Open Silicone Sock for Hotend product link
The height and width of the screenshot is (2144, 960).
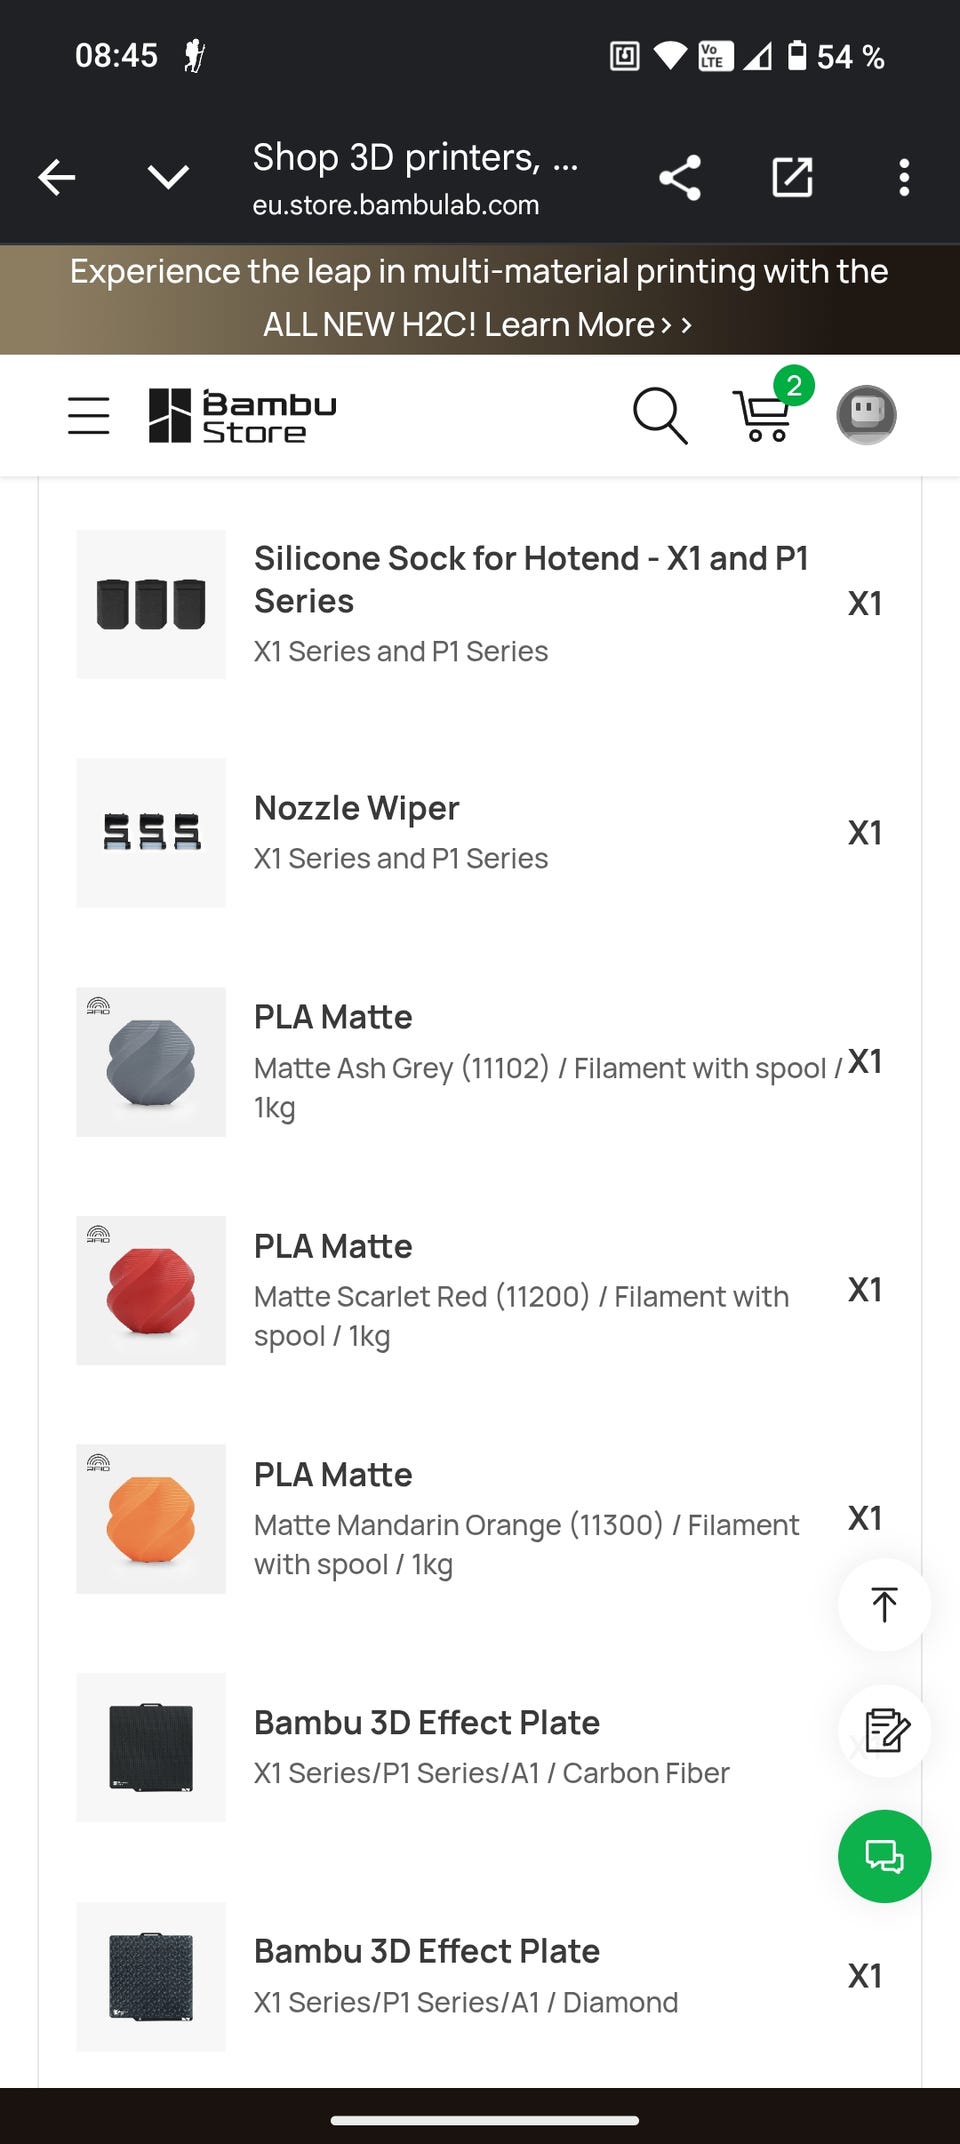[x=530, y=579]
